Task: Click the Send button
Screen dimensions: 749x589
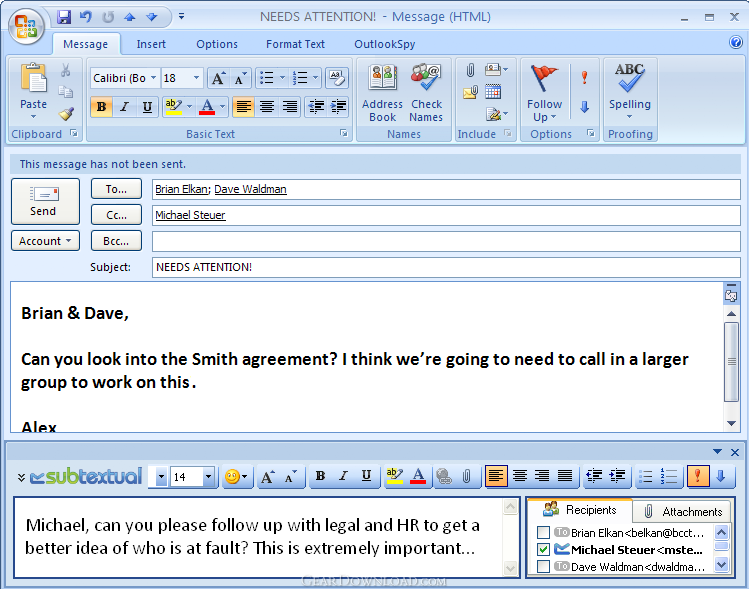Action: point(45,201)
